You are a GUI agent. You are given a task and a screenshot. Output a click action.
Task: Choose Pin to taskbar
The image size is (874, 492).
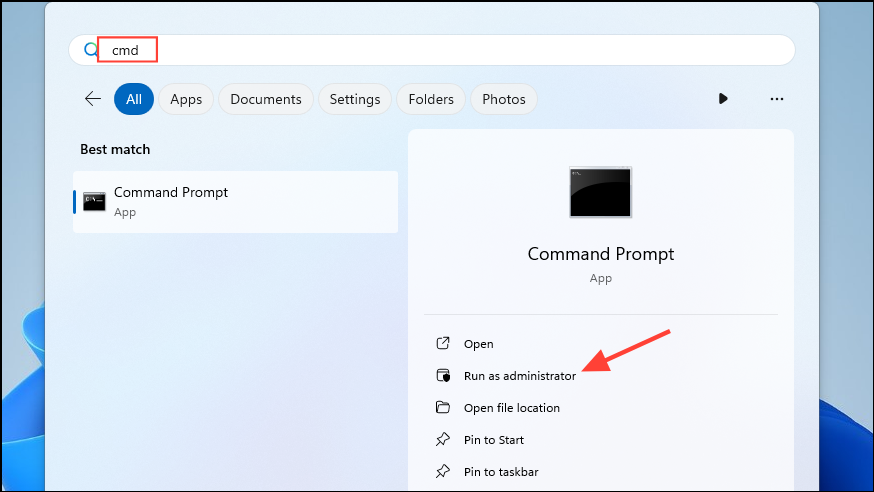(x=501, y=472)
